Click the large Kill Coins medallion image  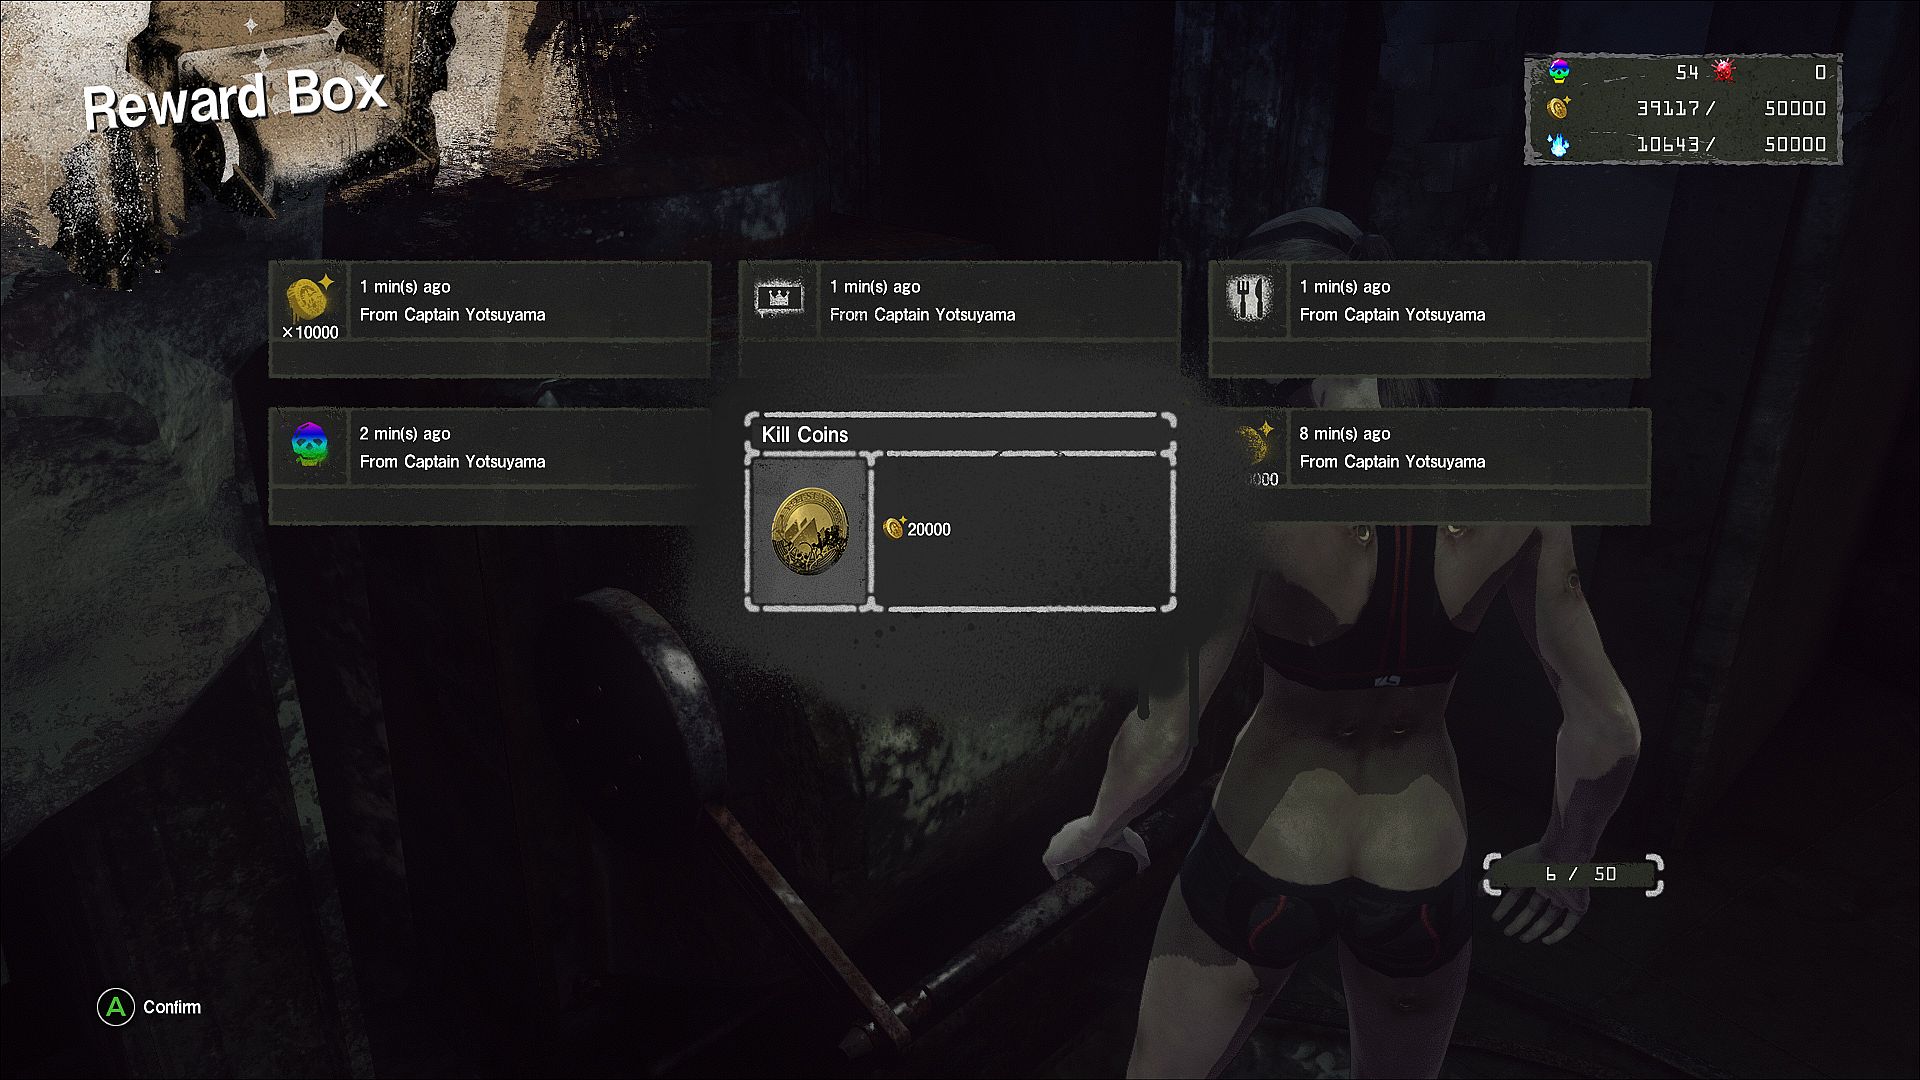[809, 531]
